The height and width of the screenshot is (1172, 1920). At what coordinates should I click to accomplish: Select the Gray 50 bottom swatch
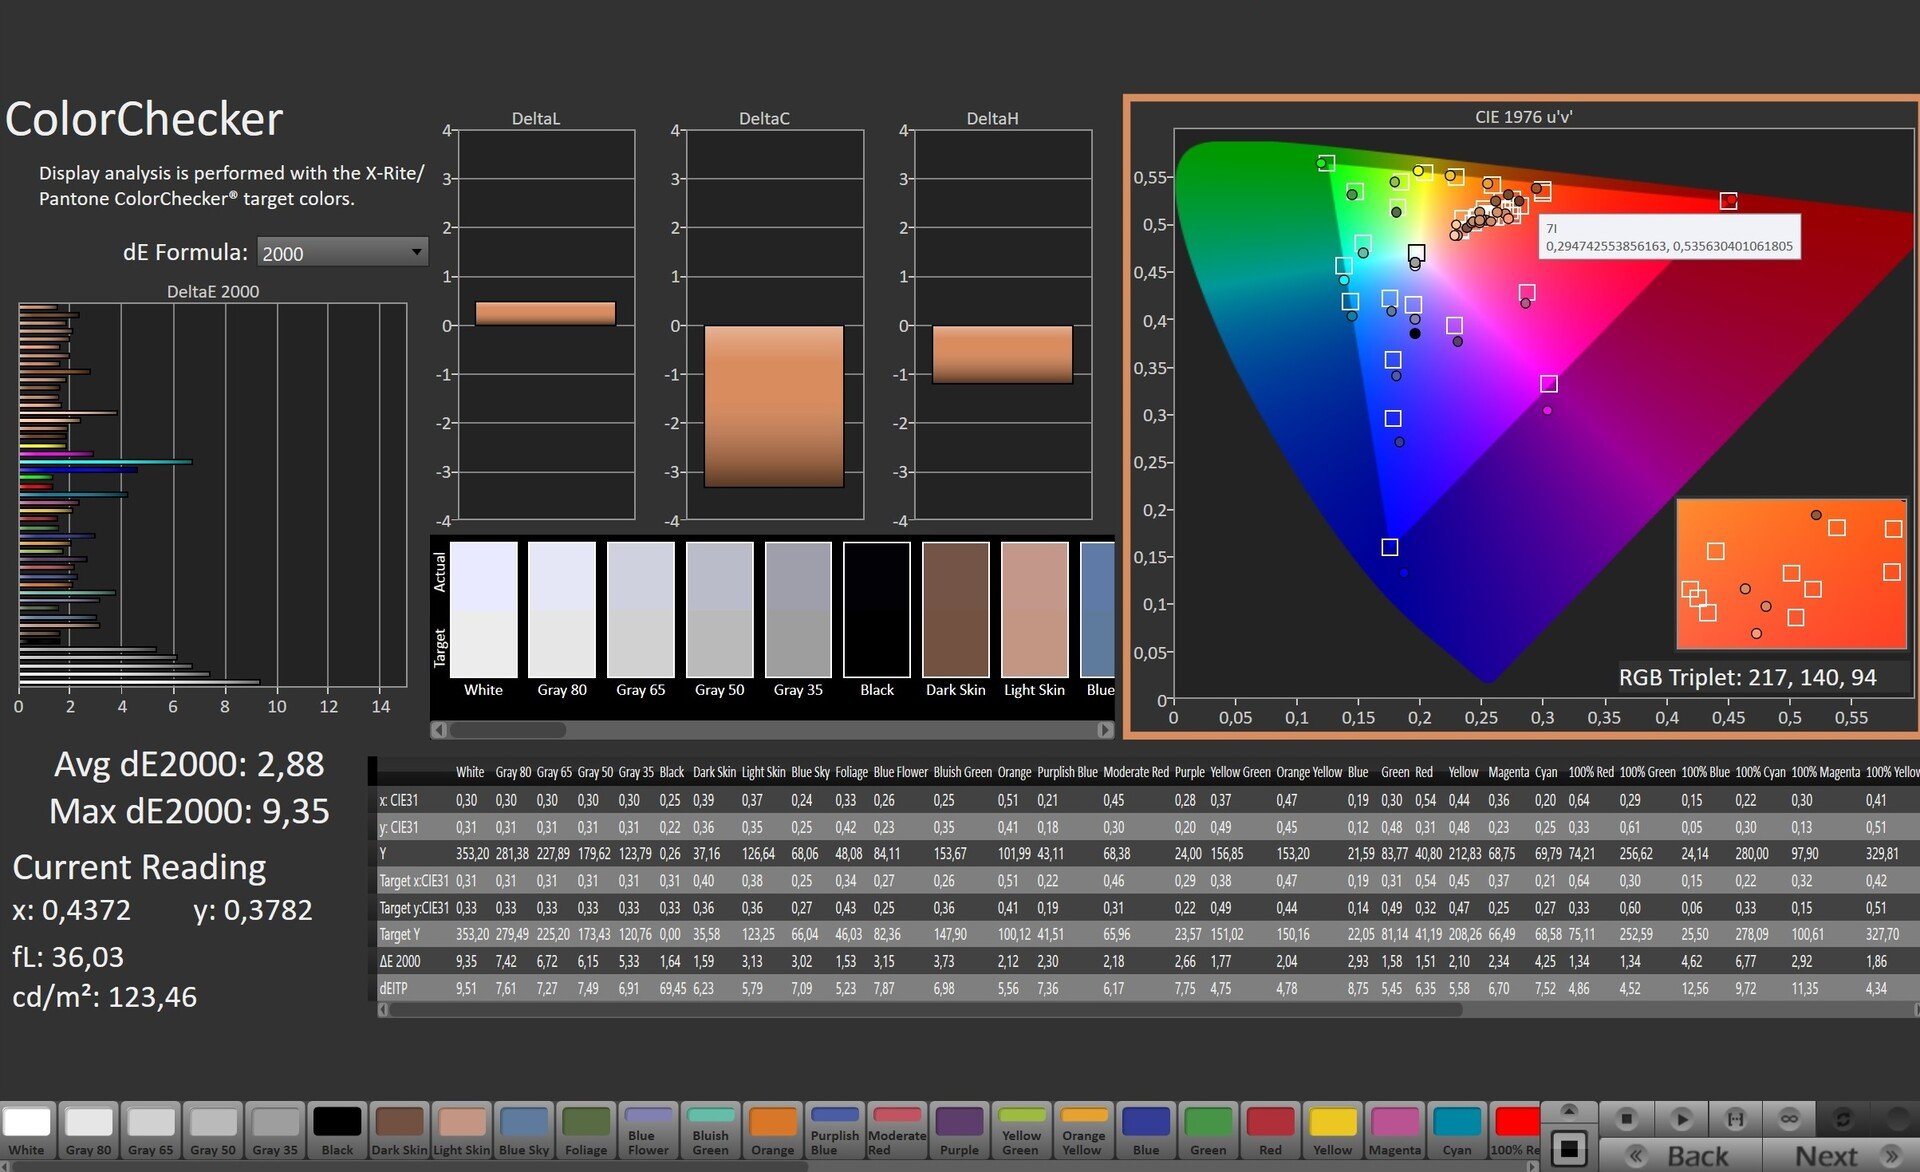click(x=213, y=1130)
